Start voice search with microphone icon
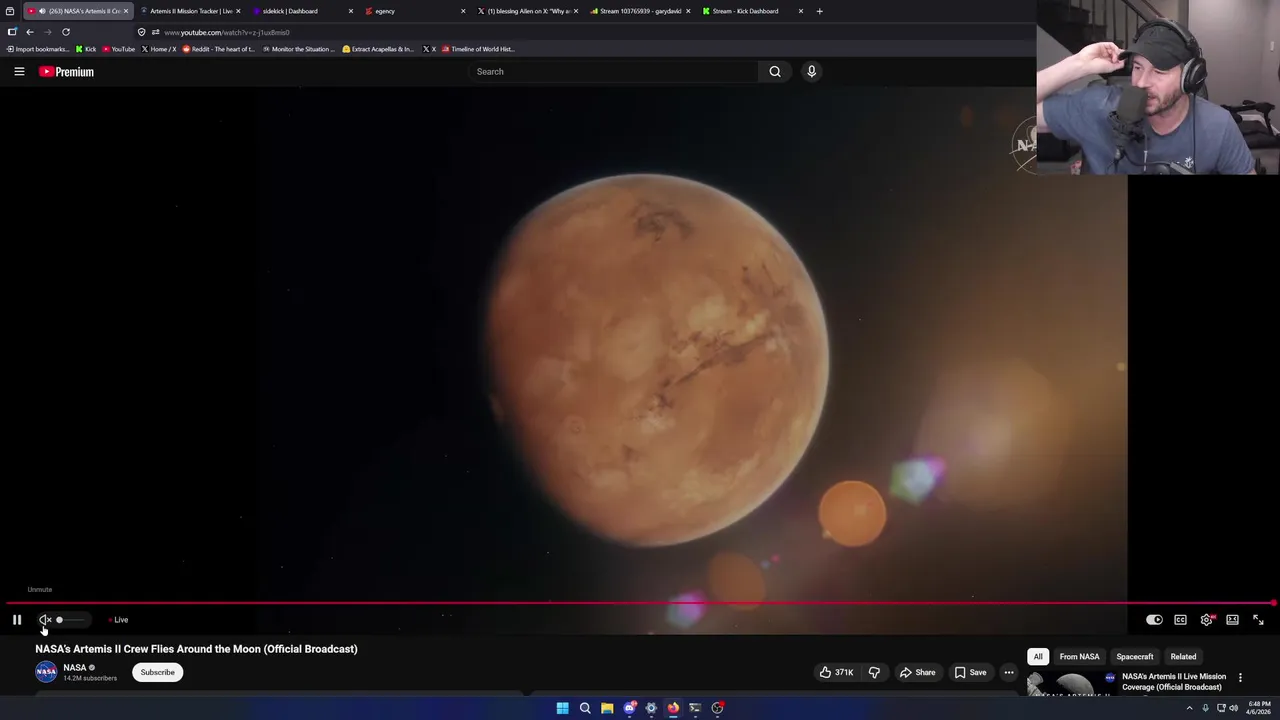The width and height of the screenshot is (1280, 720). pos(811,71)
